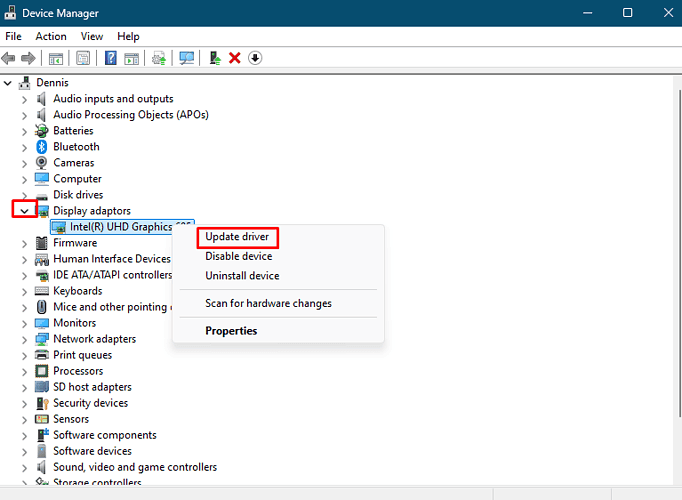The height and width of the screenshot is (500, 682).
Task: Choose Update driver from context menu
Action: pos(237,237)
